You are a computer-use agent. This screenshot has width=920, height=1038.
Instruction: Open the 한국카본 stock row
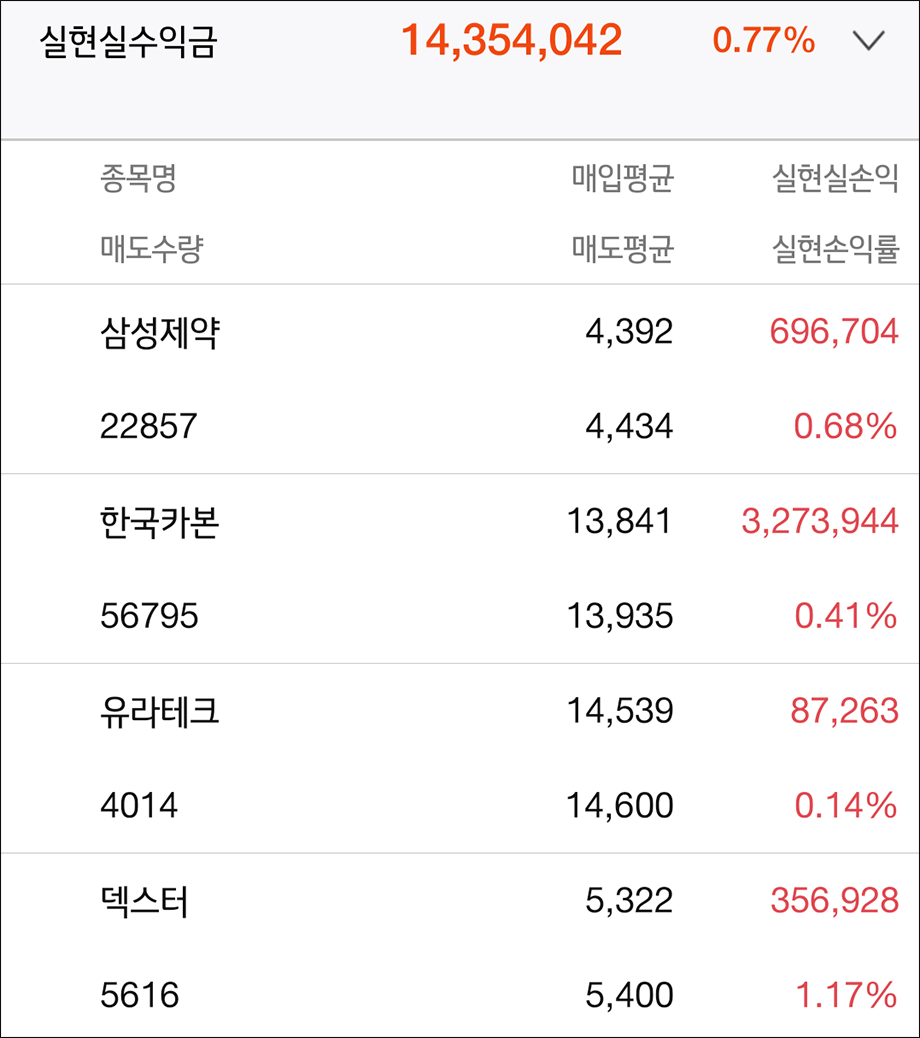[460, 569]
